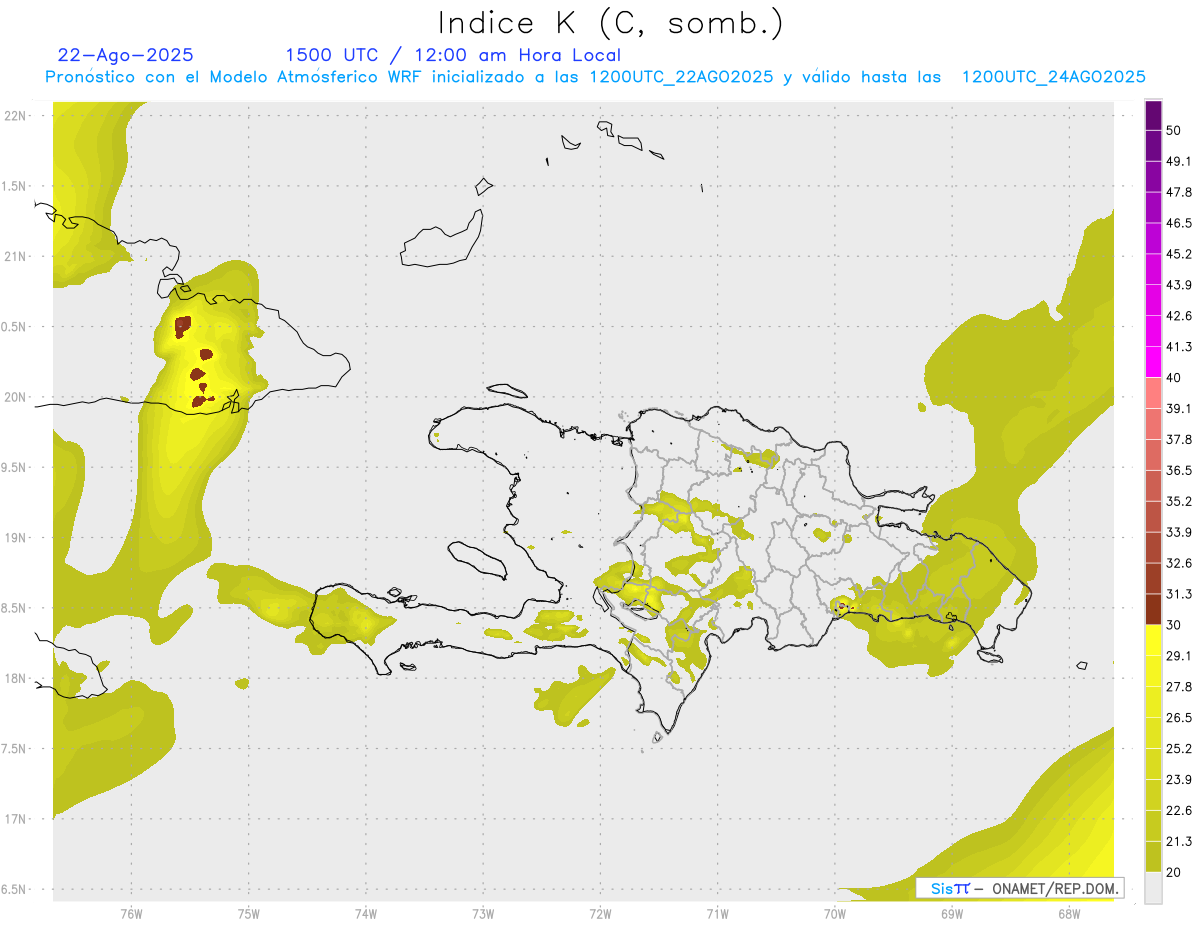Click the '22N' latitude label
The image size is (1200, 927).
(15, 116)
